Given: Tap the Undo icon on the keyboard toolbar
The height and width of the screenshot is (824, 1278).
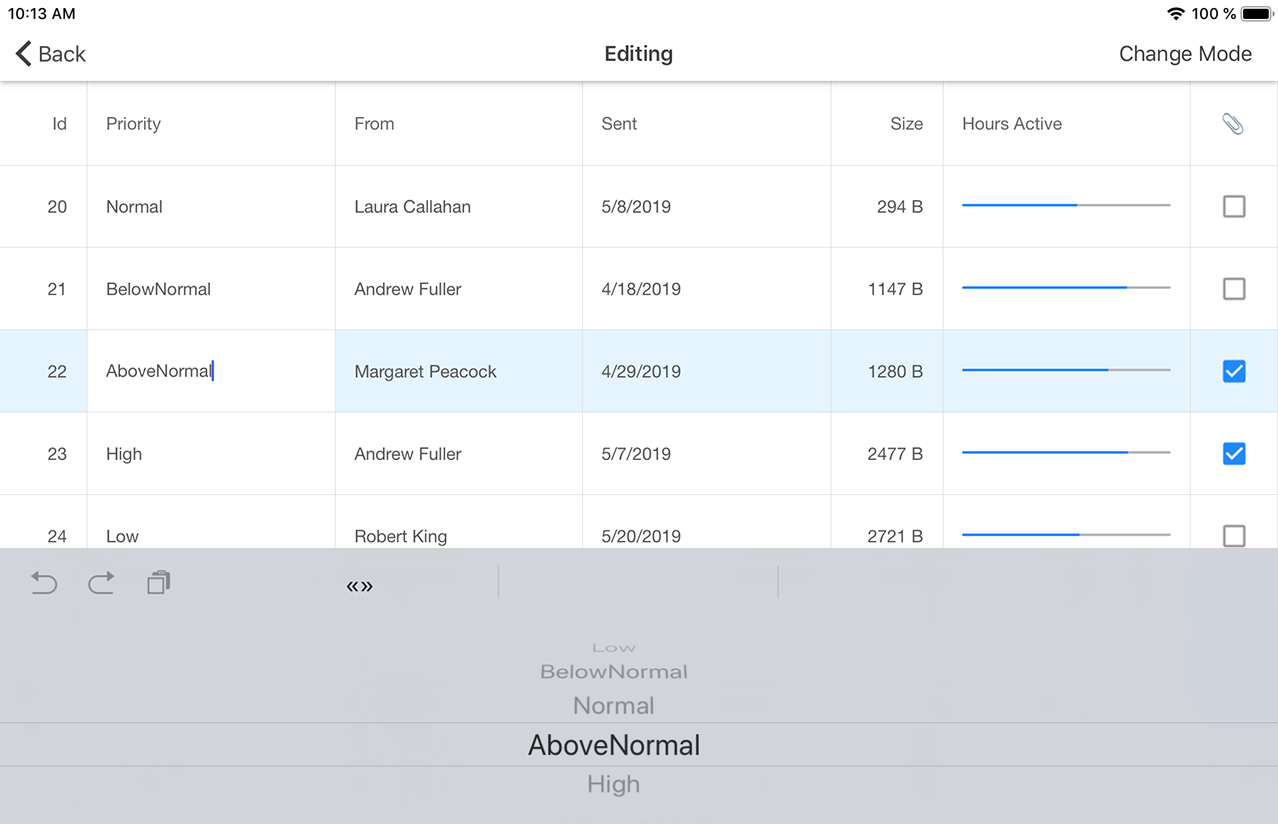Looking at the screenshot, I should pyautogui.click(x=44, y=583).
